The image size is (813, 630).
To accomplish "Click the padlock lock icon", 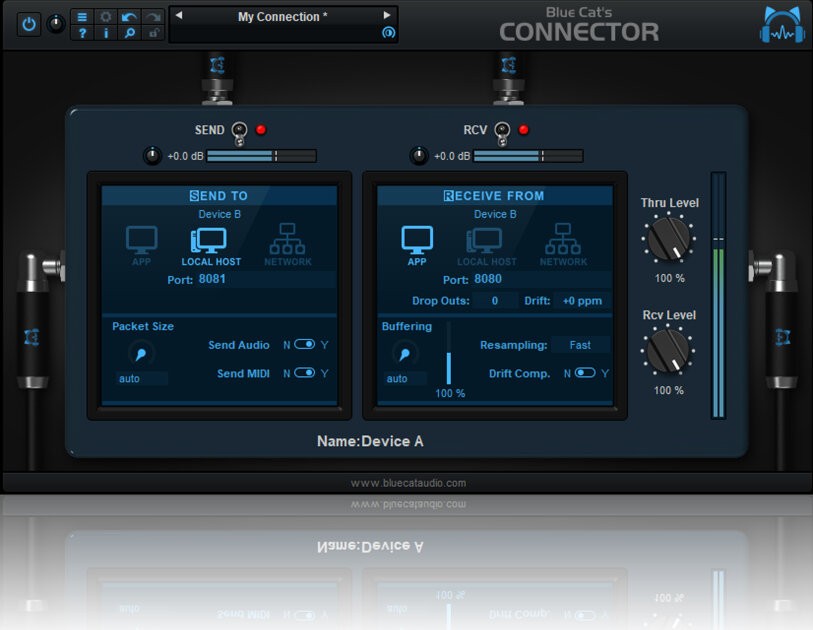I will pos(153,33).
